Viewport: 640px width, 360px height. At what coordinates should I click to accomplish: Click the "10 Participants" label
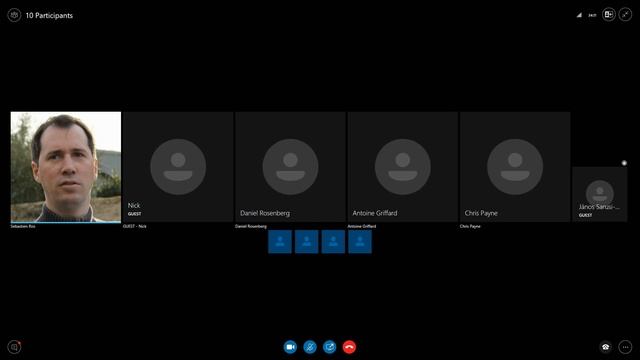click(49, 16)
